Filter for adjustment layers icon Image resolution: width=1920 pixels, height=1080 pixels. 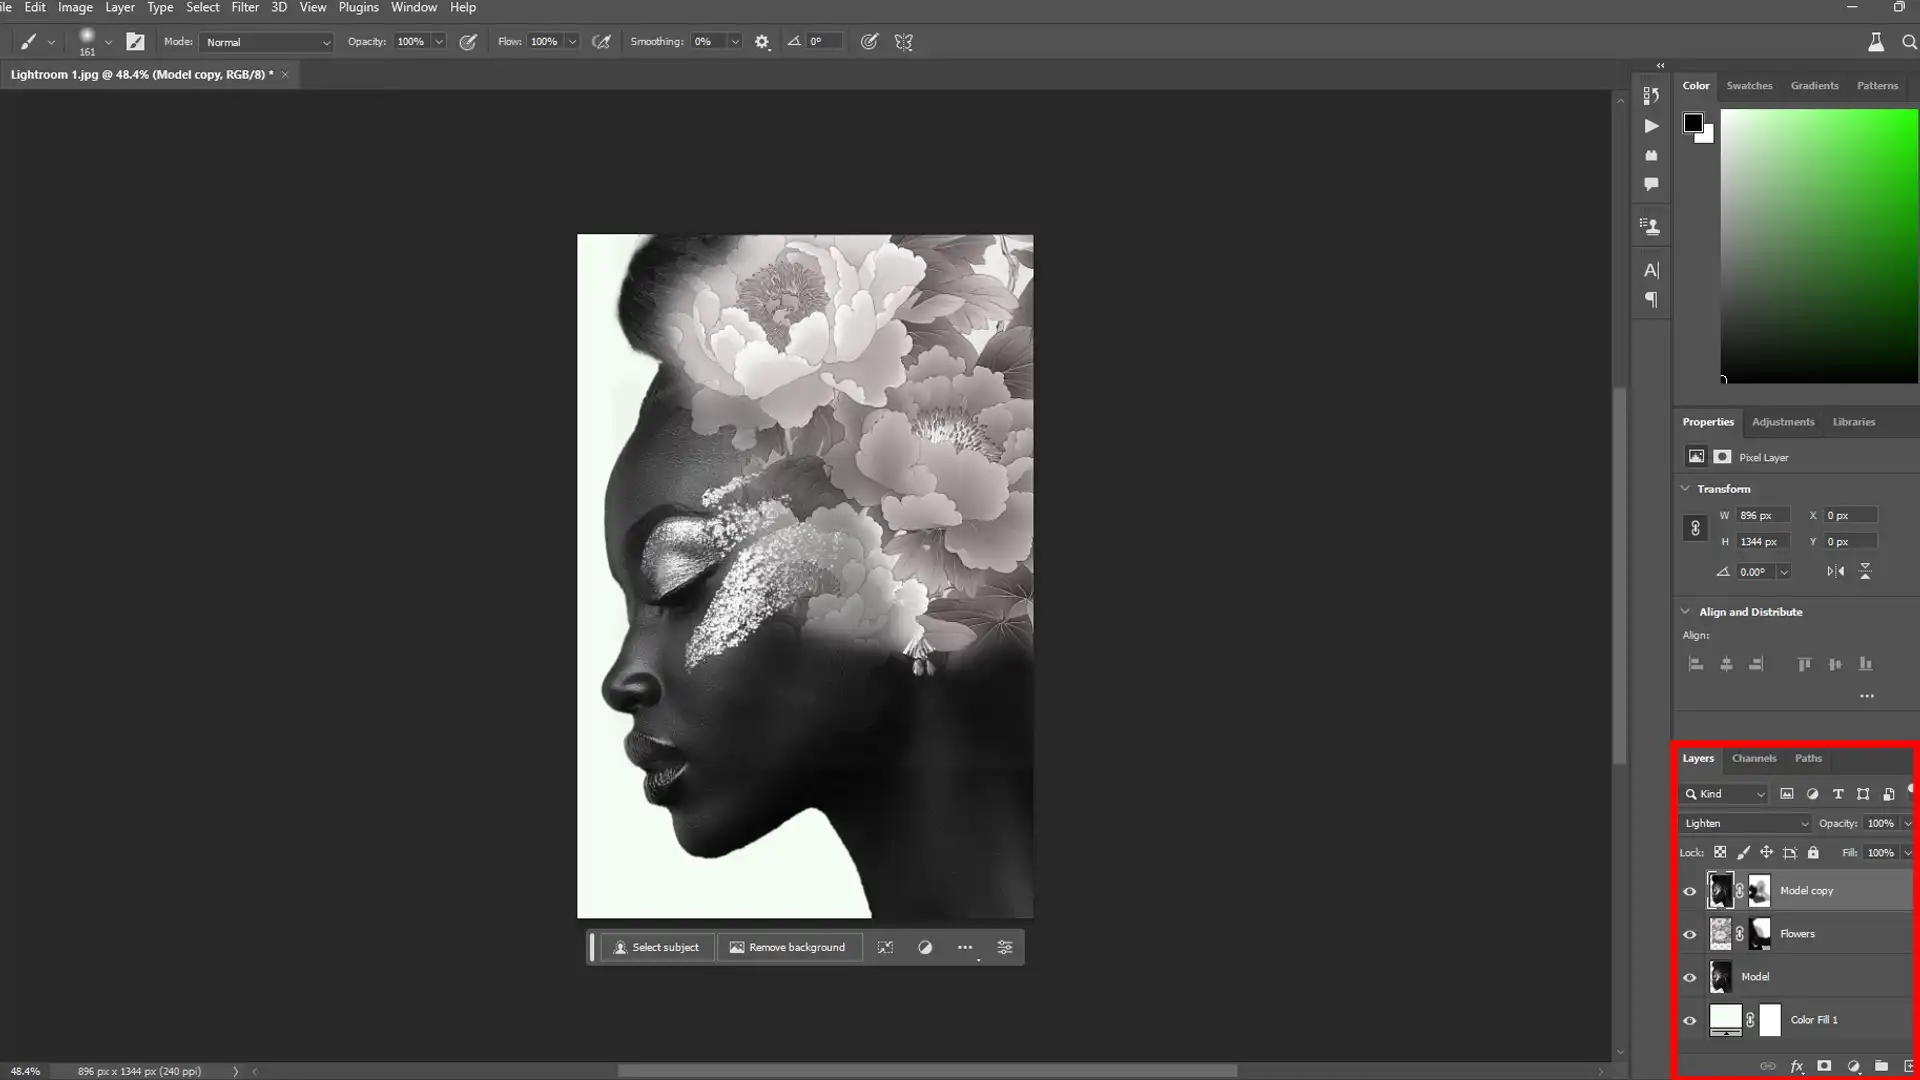coord(1812,794)
